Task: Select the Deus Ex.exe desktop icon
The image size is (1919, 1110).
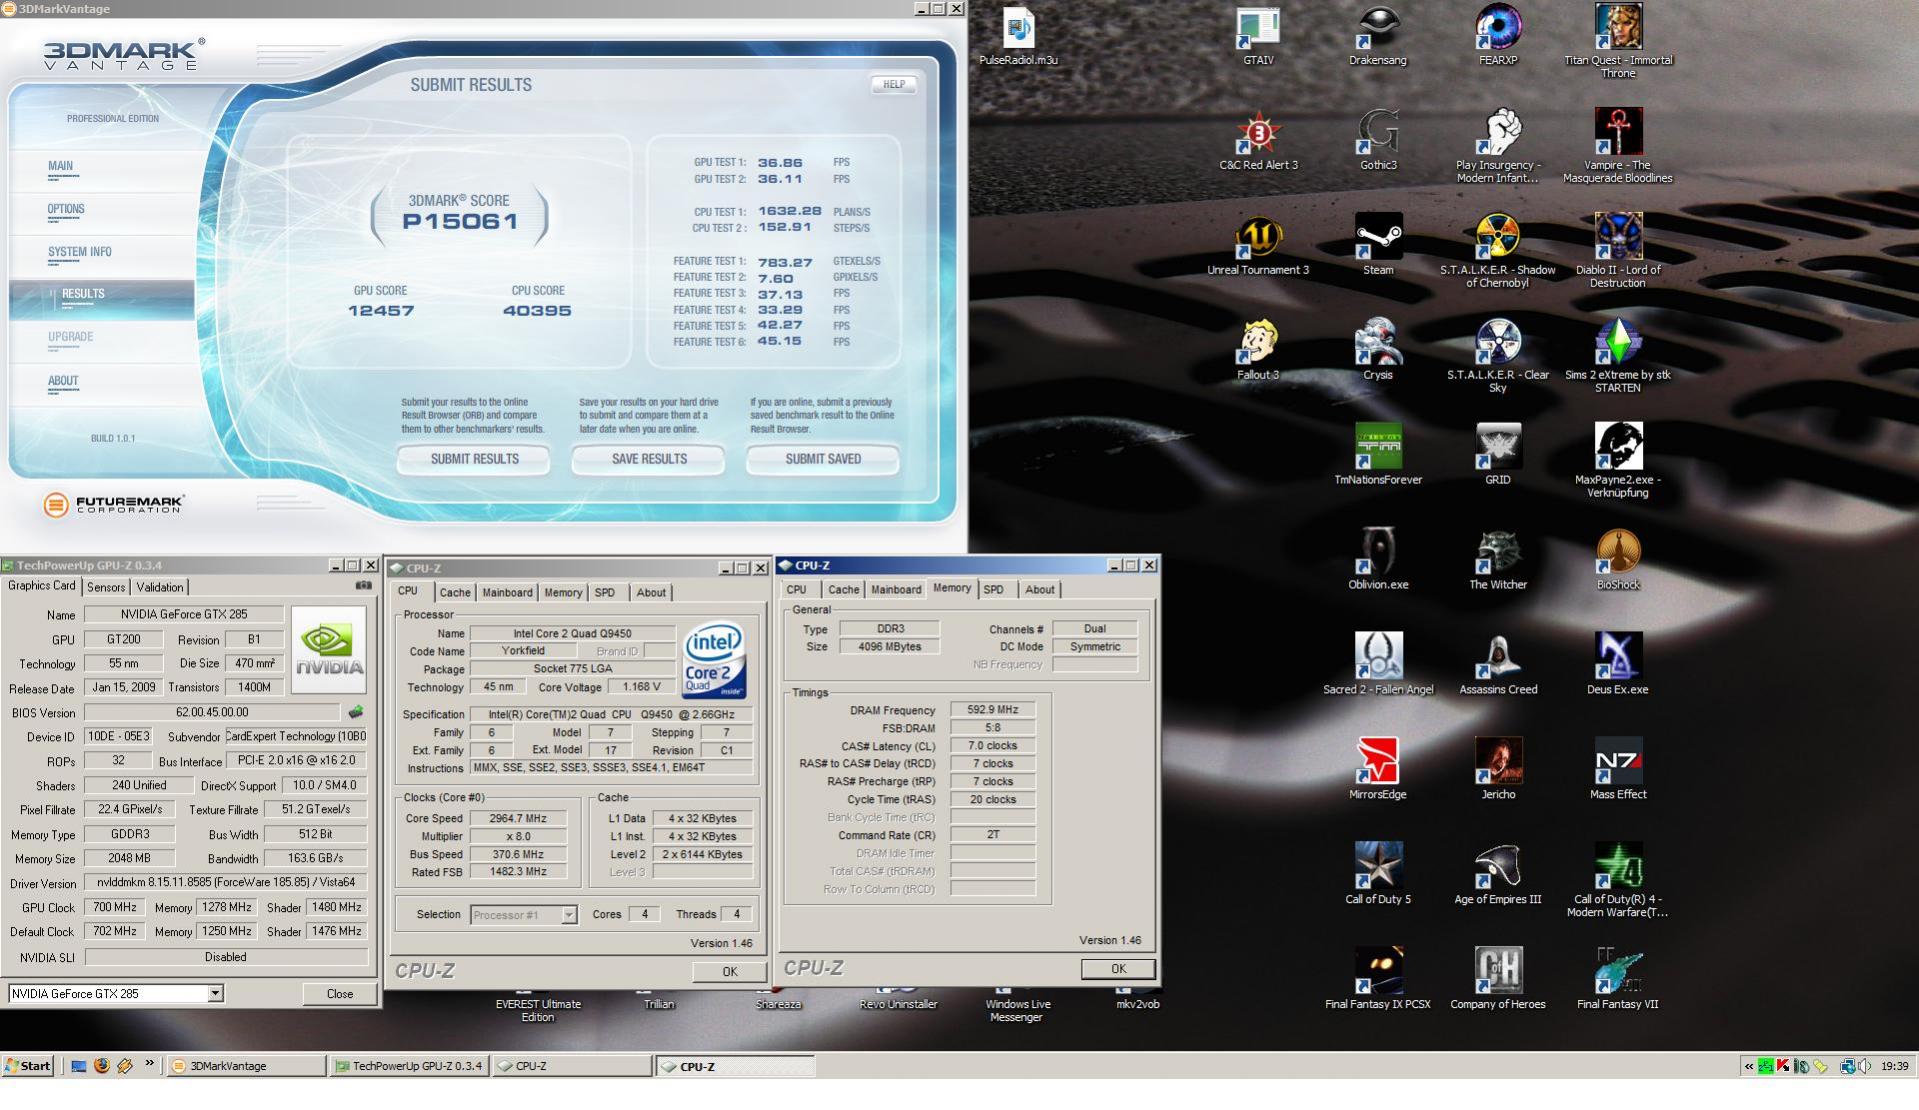Action: coord(1617,665)
